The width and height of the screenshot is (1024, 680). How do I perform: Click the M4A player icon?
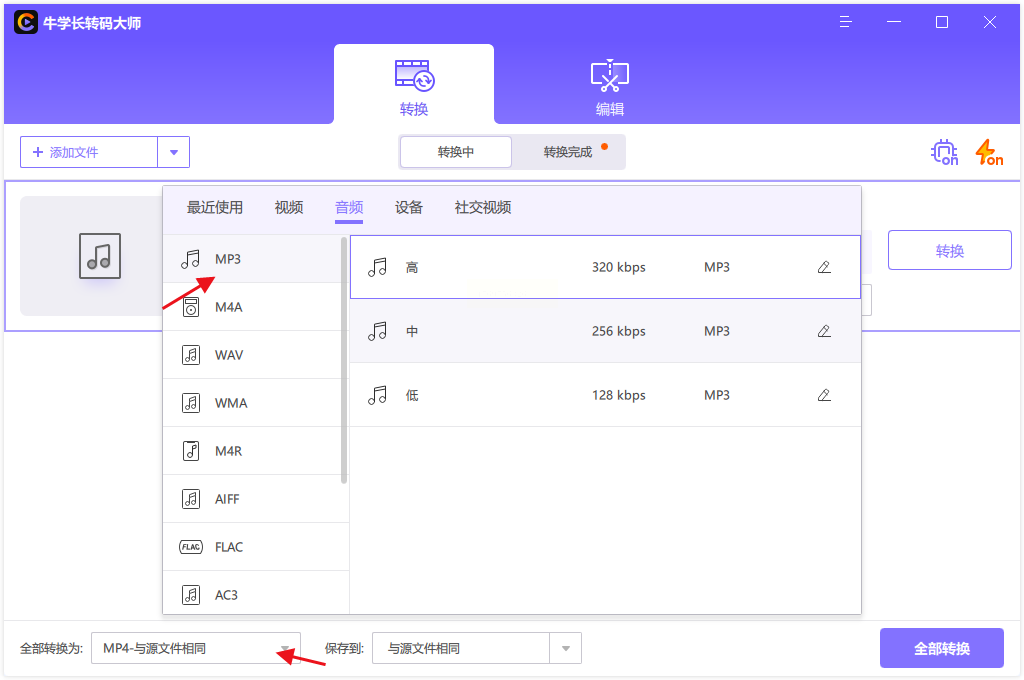tap(191, 307)
